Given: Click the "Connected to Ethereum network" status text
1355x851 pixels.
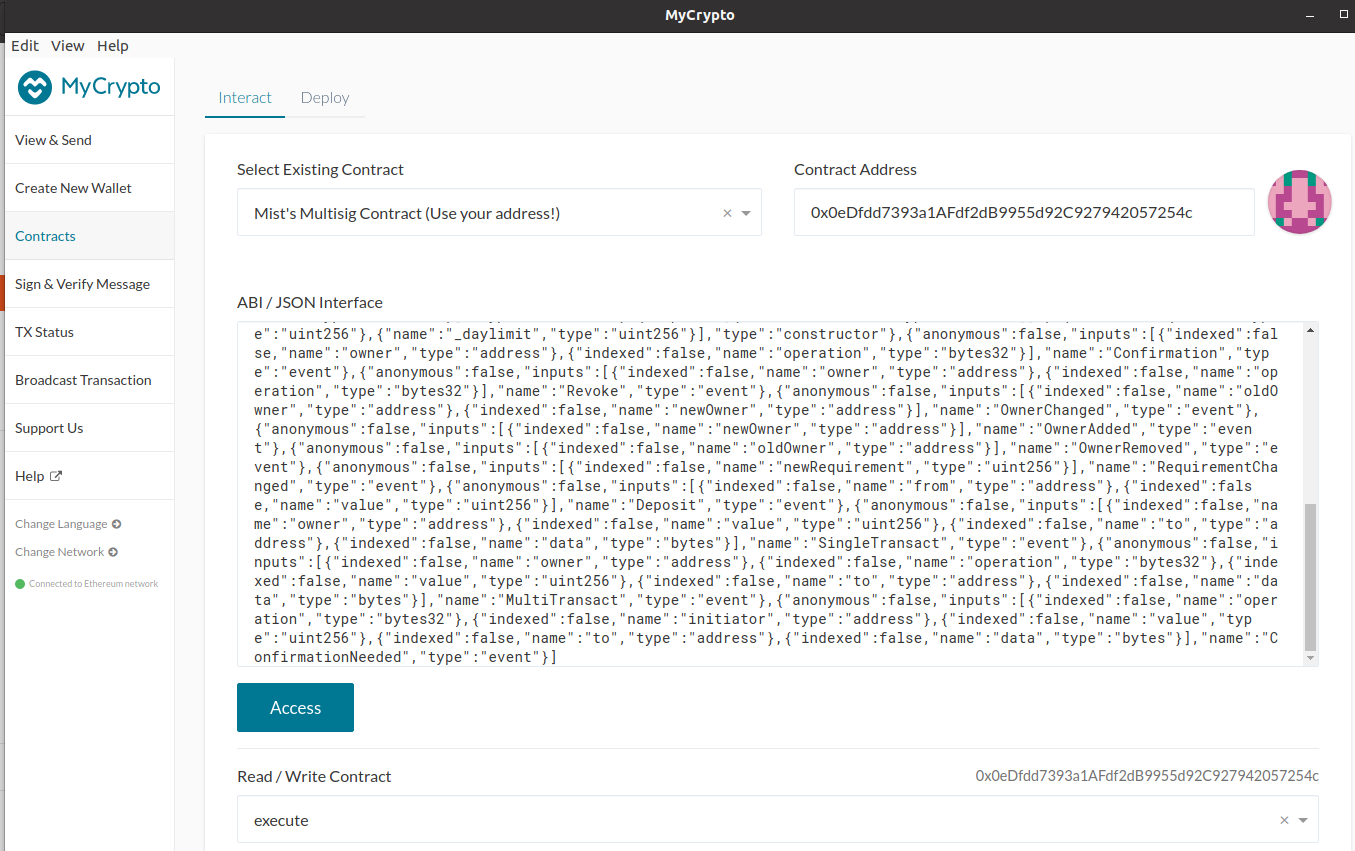Looking at the screenshot, I should pyautogui.click(x=94, y=584).
